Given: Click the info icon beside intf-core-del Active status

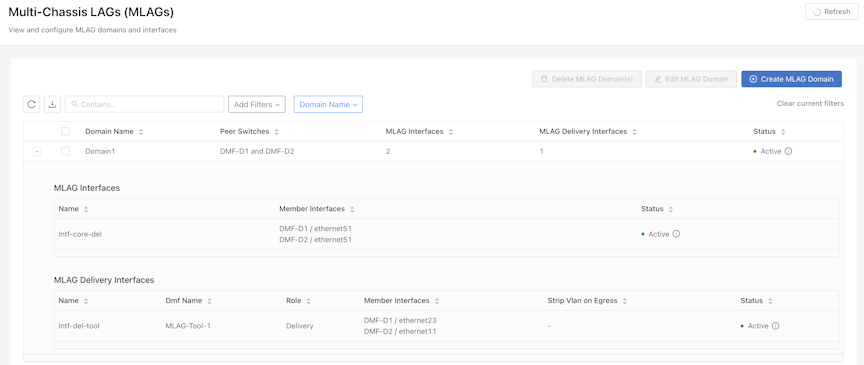Looking at the screenshot, I should (676, 234).
